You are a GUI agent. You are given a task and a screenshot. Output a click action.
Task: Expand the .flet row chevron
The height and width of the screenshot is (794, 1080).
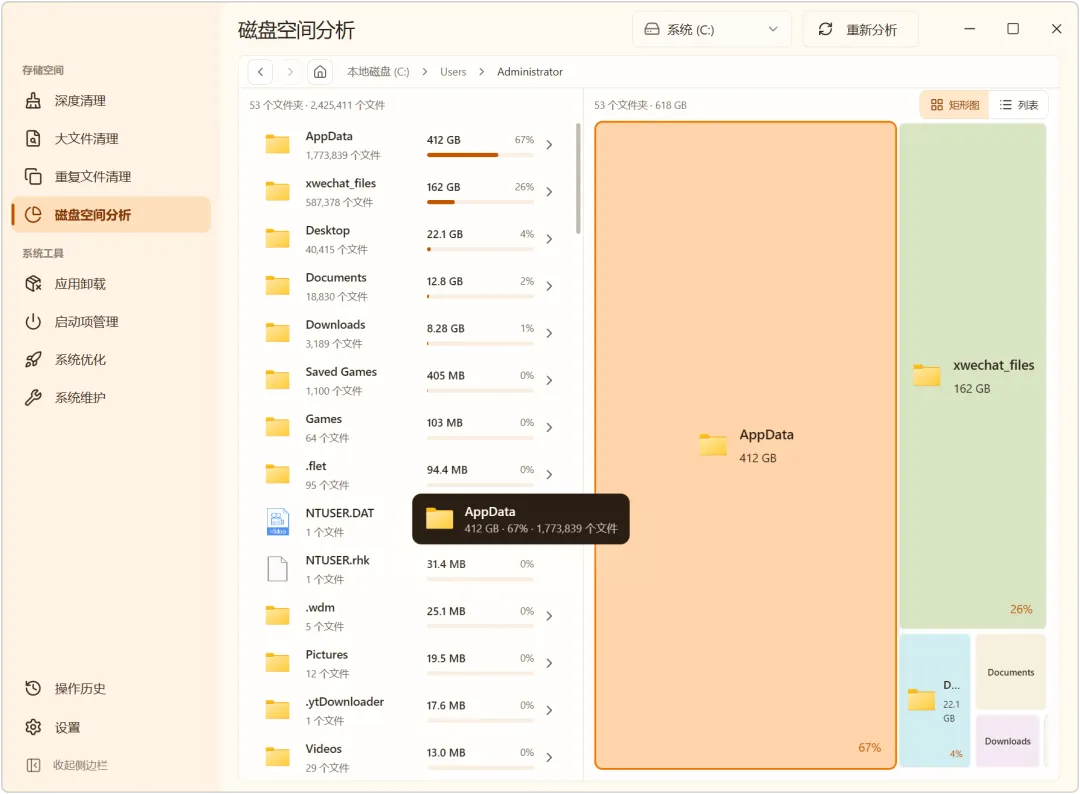click(x=549, y=474)
